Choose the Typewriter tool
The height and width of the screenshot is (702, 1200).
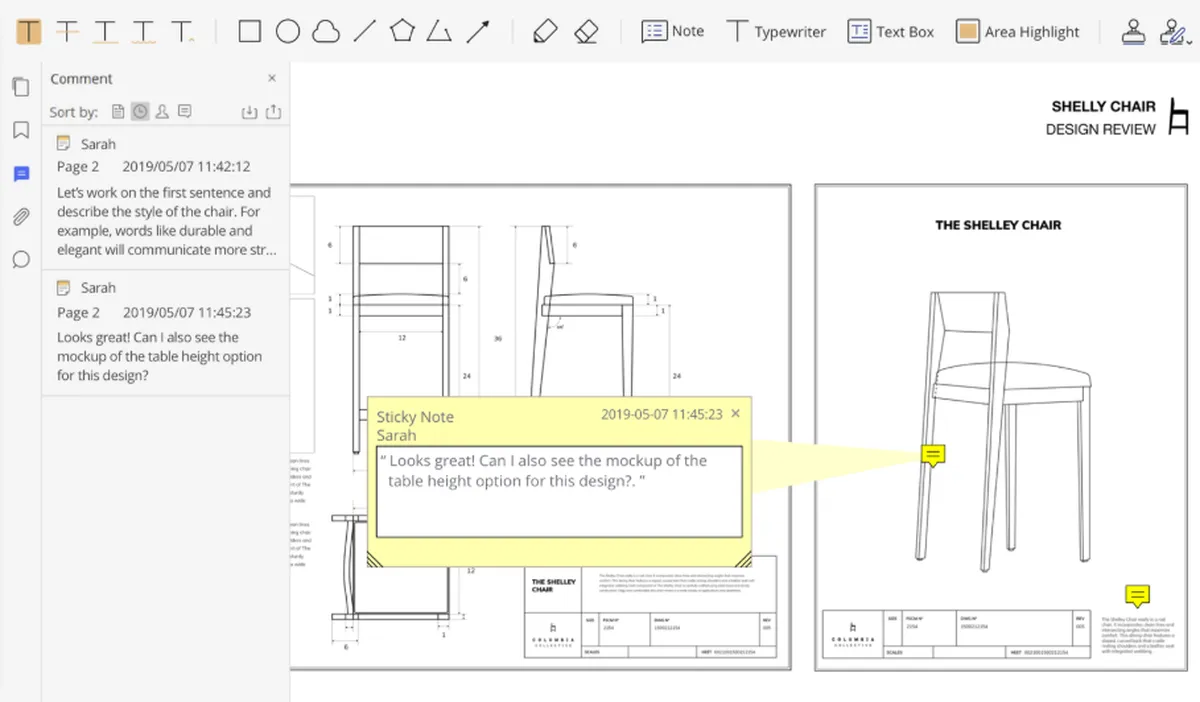(x=776, y=31)
